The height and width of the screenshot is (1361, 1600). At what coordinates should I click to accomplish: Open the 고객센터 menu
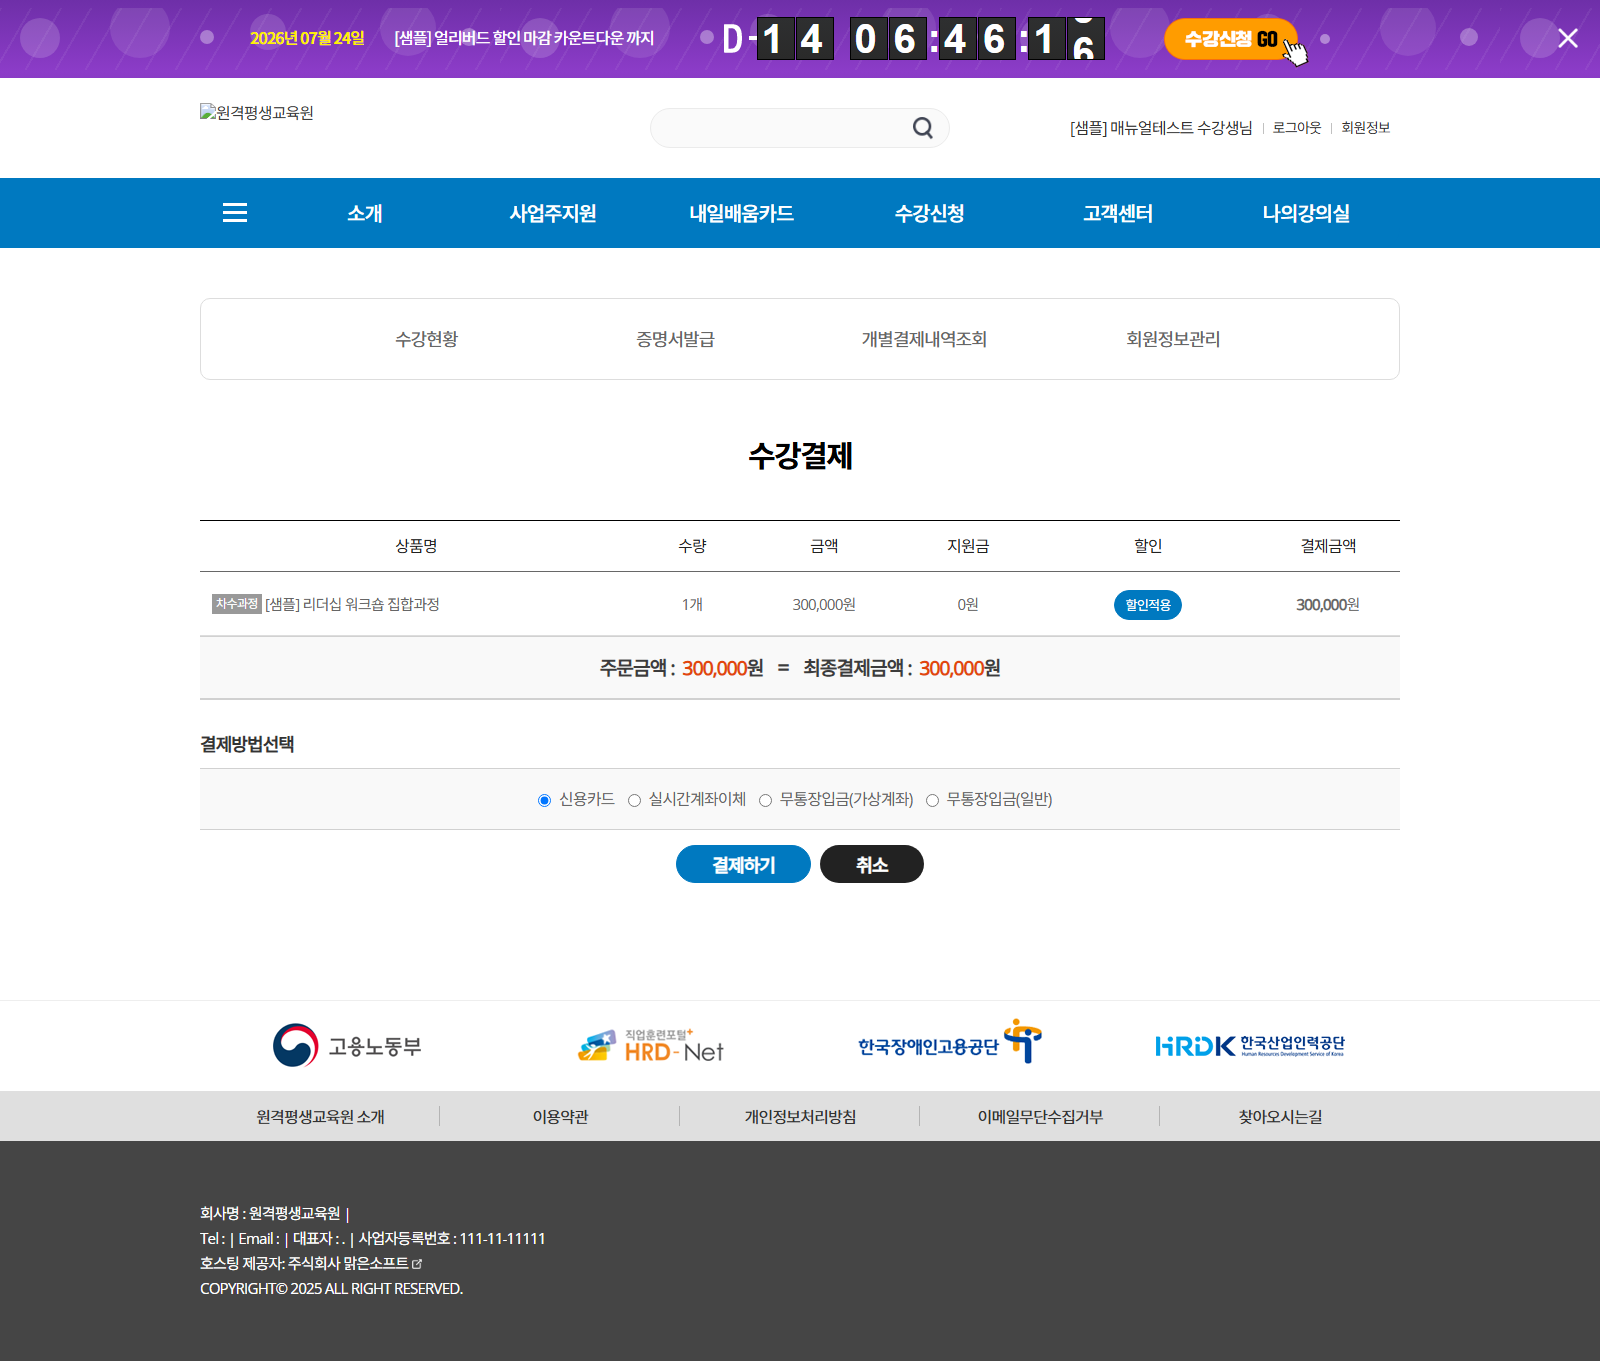coord(1118,213)
